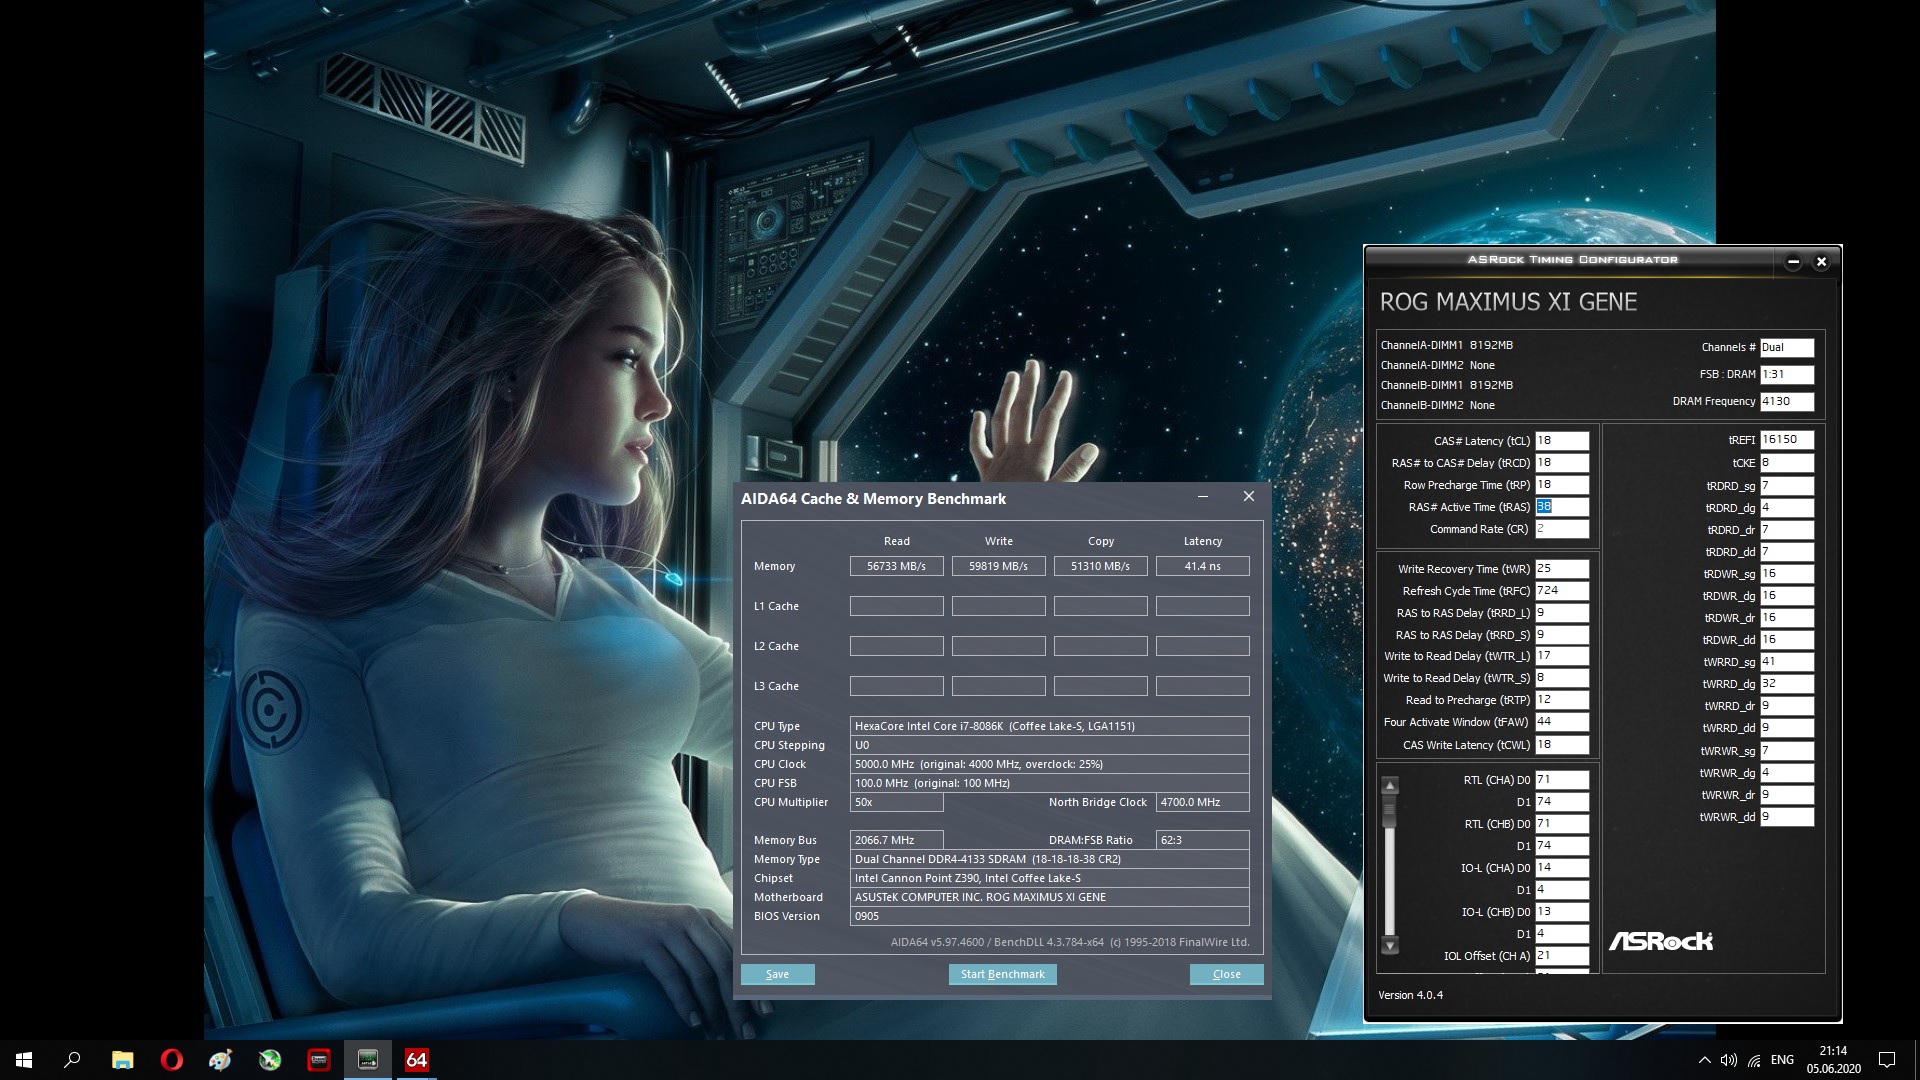Image resolution: width=1920 pixels, height=1080 pixels.
Task: Click the Close button in AIDA64 benchmark
Action: coord(1226,974)
